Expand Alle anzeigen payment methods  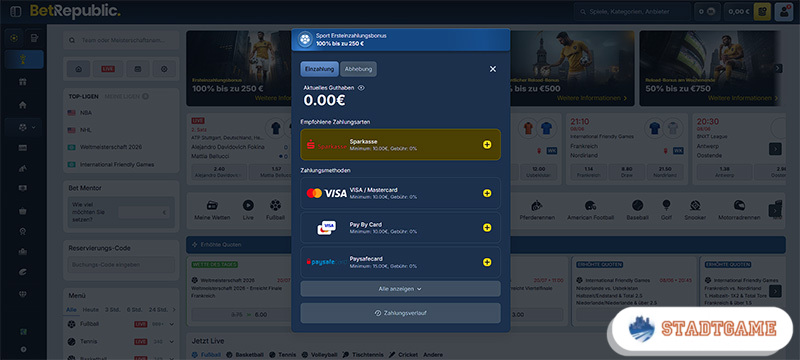pos(400,289)
